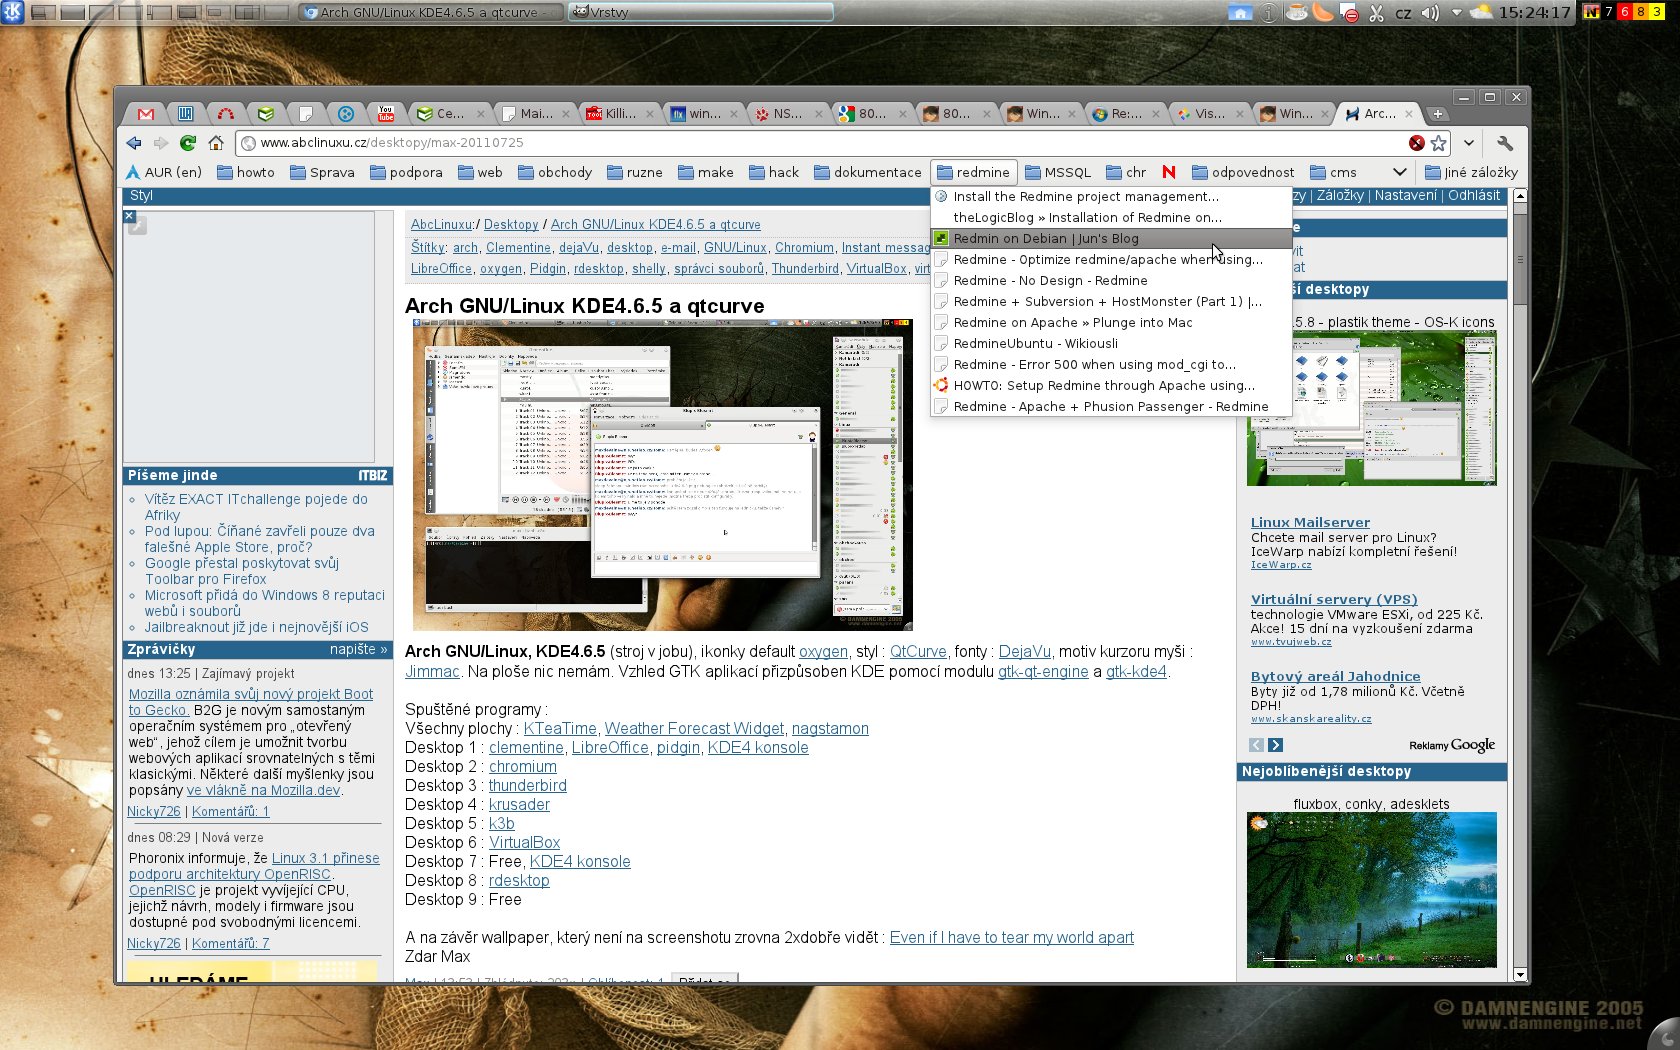
Task: Click the Odhlásit link in header
Action: (1474, 195)
